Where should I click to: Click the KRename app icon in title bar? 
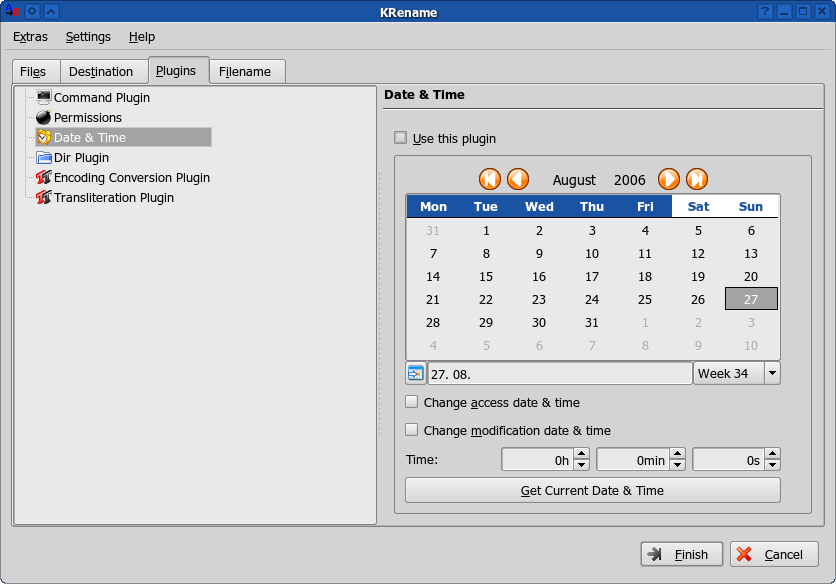12,11
